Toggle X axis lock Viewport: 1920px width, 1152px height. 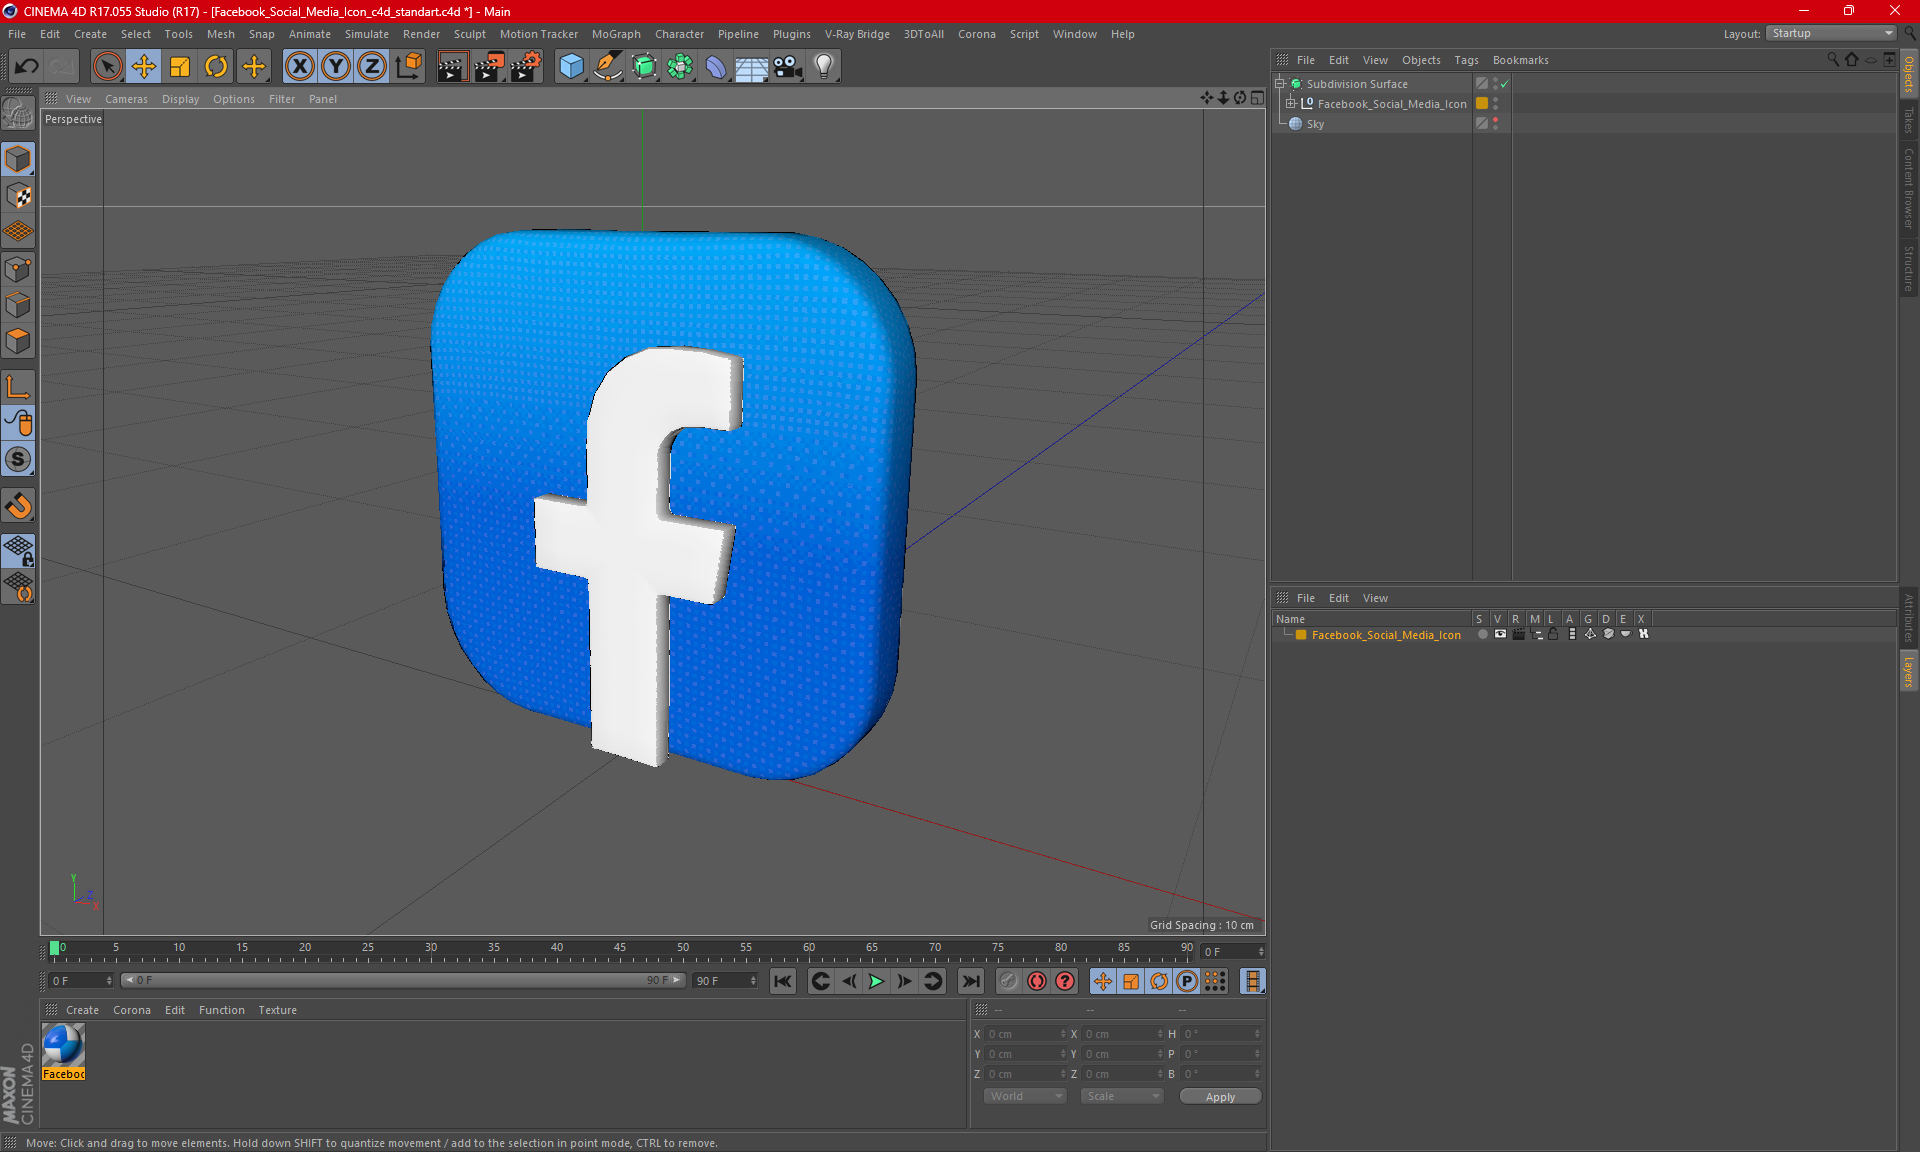tap(299, 66)
